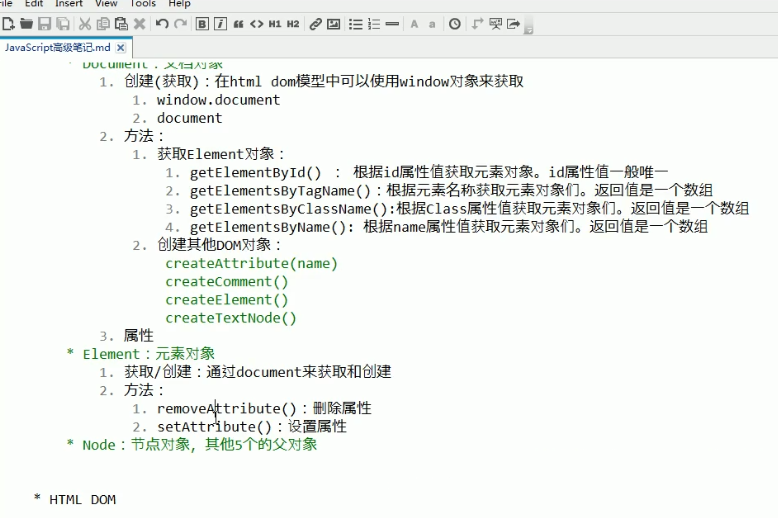Paste from clipboard toolbar icon
The width and height of the screenshot is (778, 518).
pos(121,23)
